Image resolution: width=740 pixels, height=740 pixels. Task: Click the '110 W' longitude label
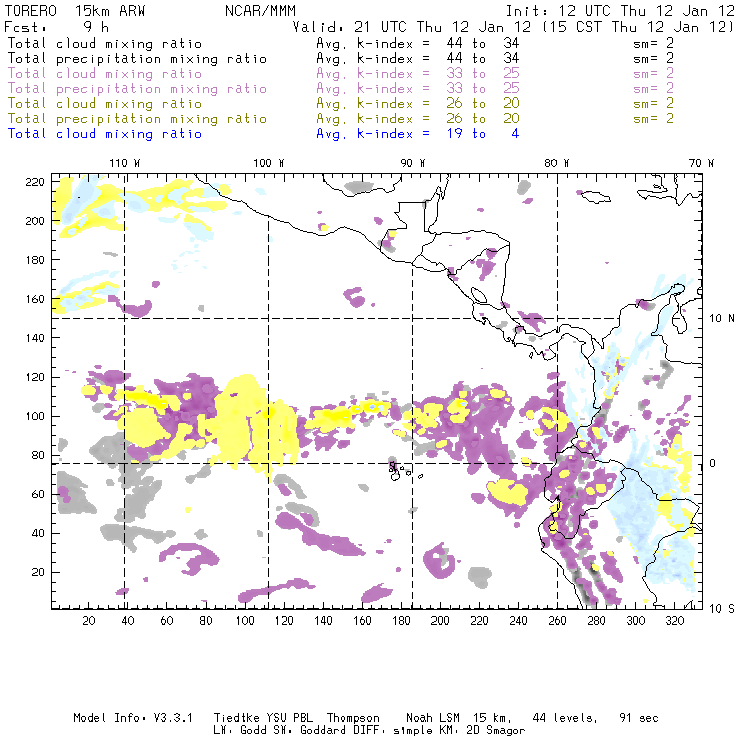click(125, 163)
